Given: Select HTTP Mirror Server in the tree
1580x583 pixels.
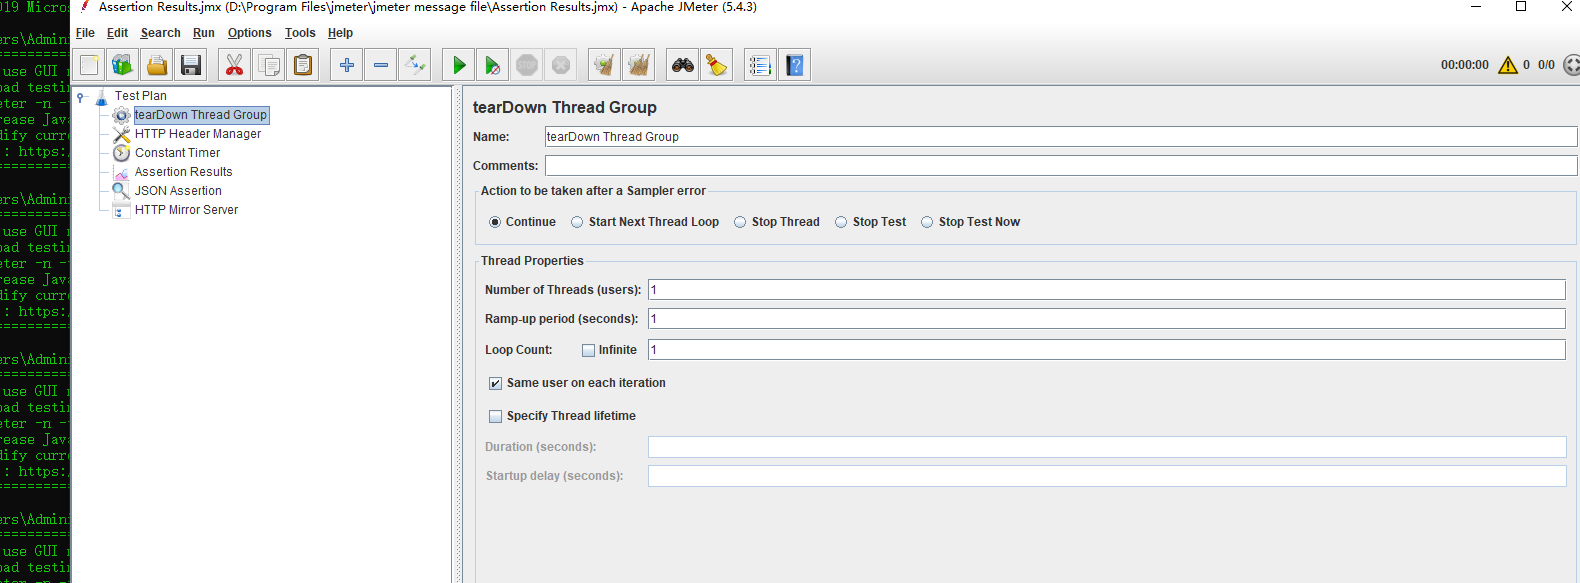Looking at the screenshot, I should tap(186, 210).
